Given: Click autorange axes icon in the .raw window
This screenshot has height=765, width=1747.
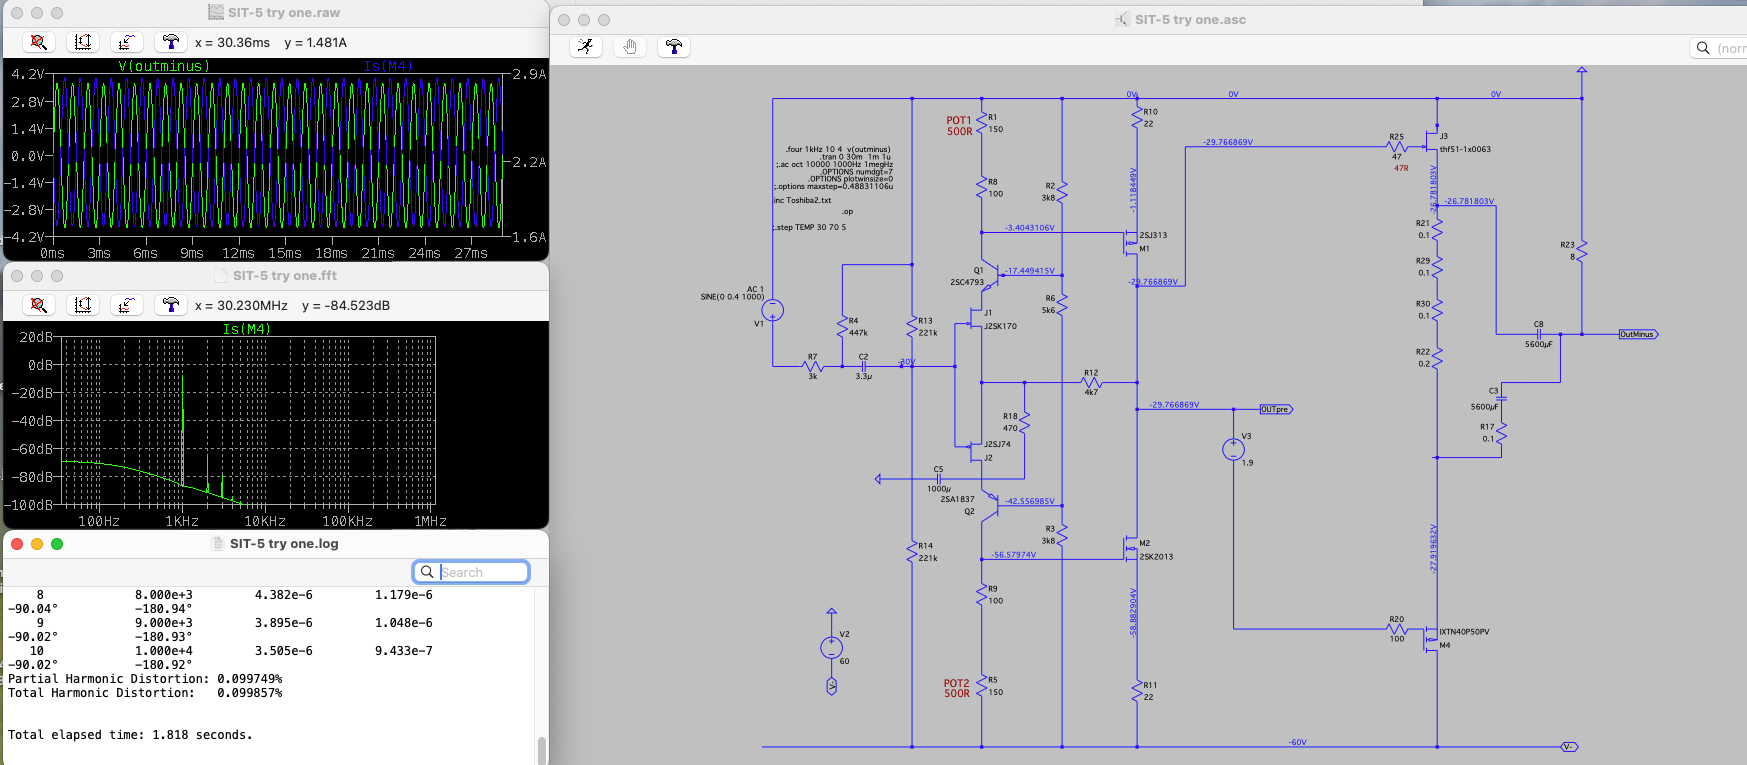Looking at the screenshot, I should click(83, 42).
